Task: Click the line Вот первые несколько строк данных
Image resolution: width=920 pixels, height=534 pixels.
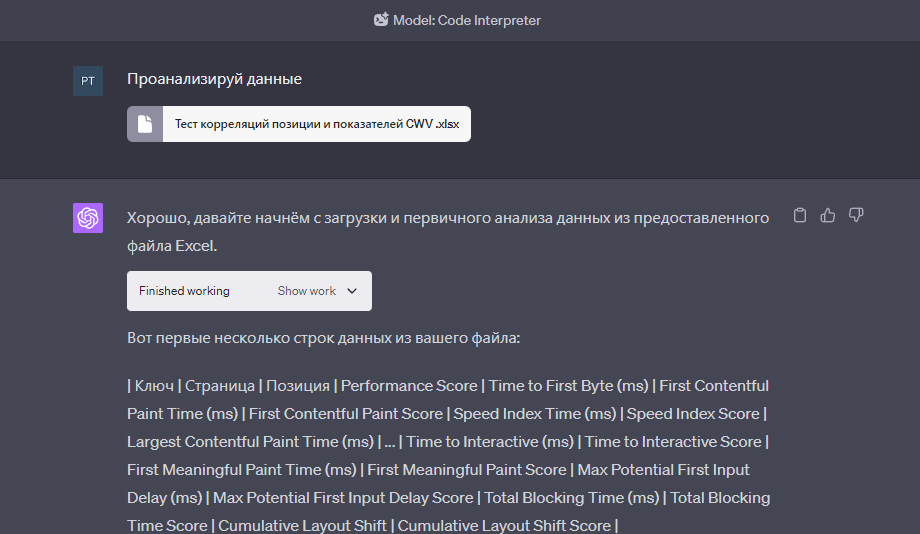Action: pyautogui.click(x=323, y=338)
